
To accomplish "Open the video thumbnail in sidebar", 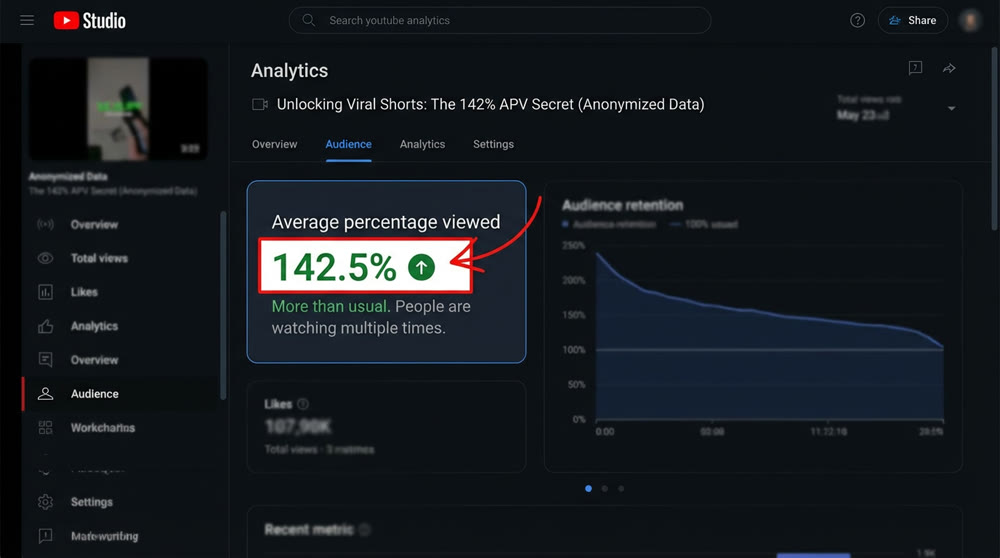I will 118,108.
